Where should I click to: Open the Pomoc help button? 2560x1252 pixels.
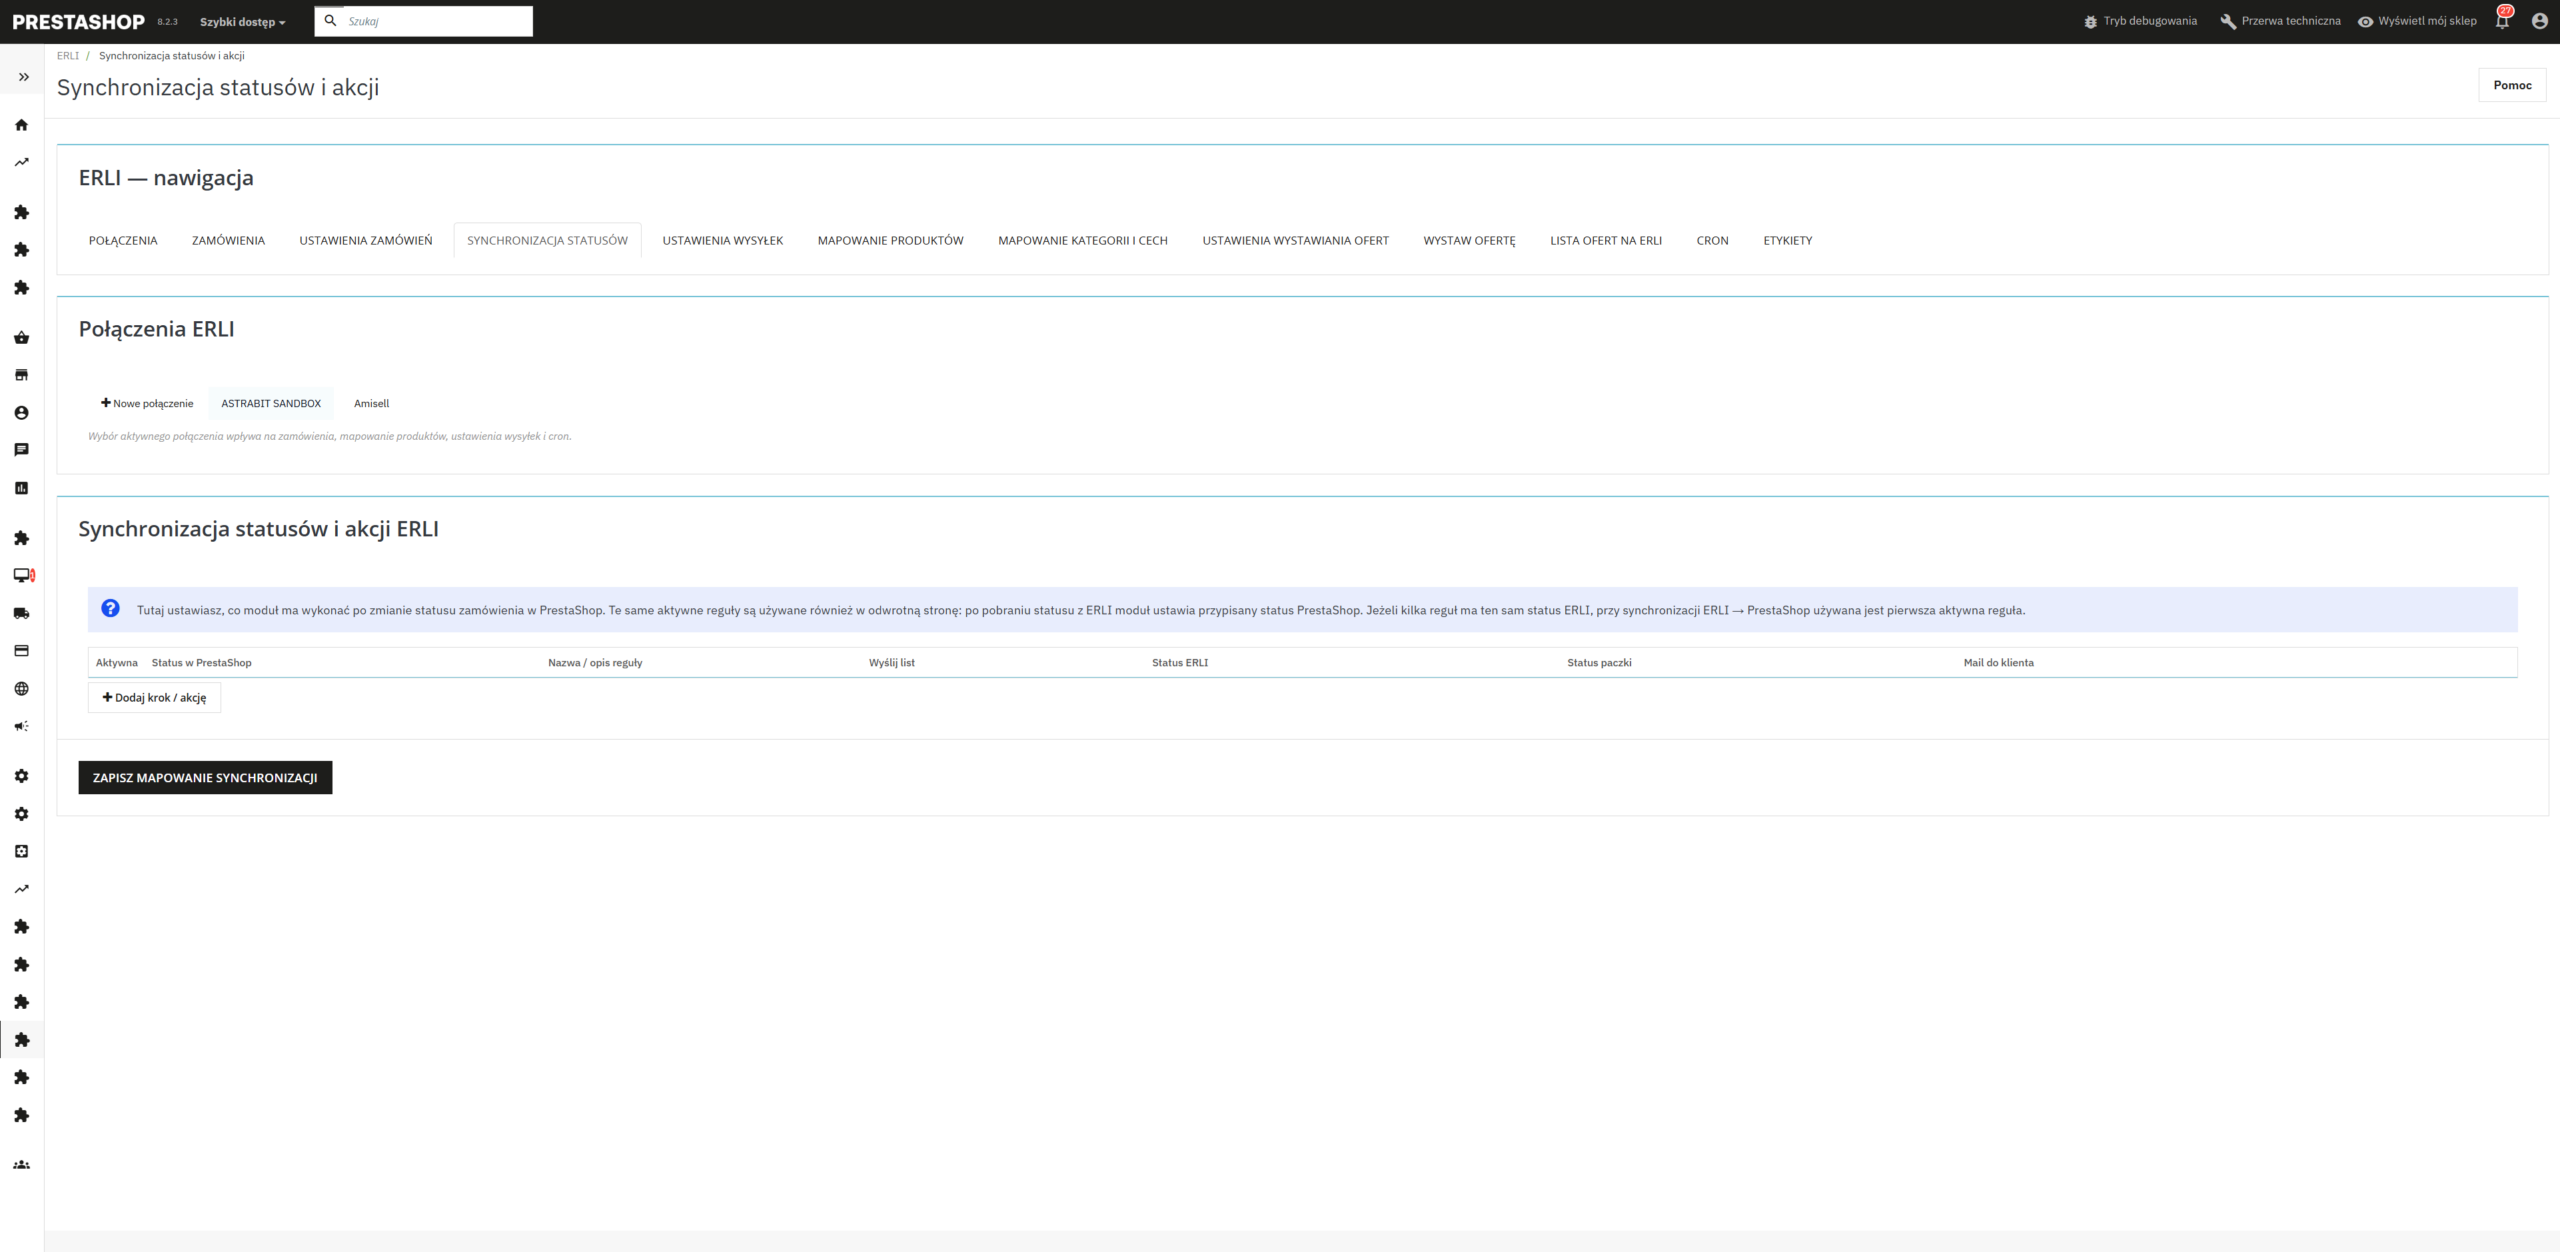point(2512,85)
